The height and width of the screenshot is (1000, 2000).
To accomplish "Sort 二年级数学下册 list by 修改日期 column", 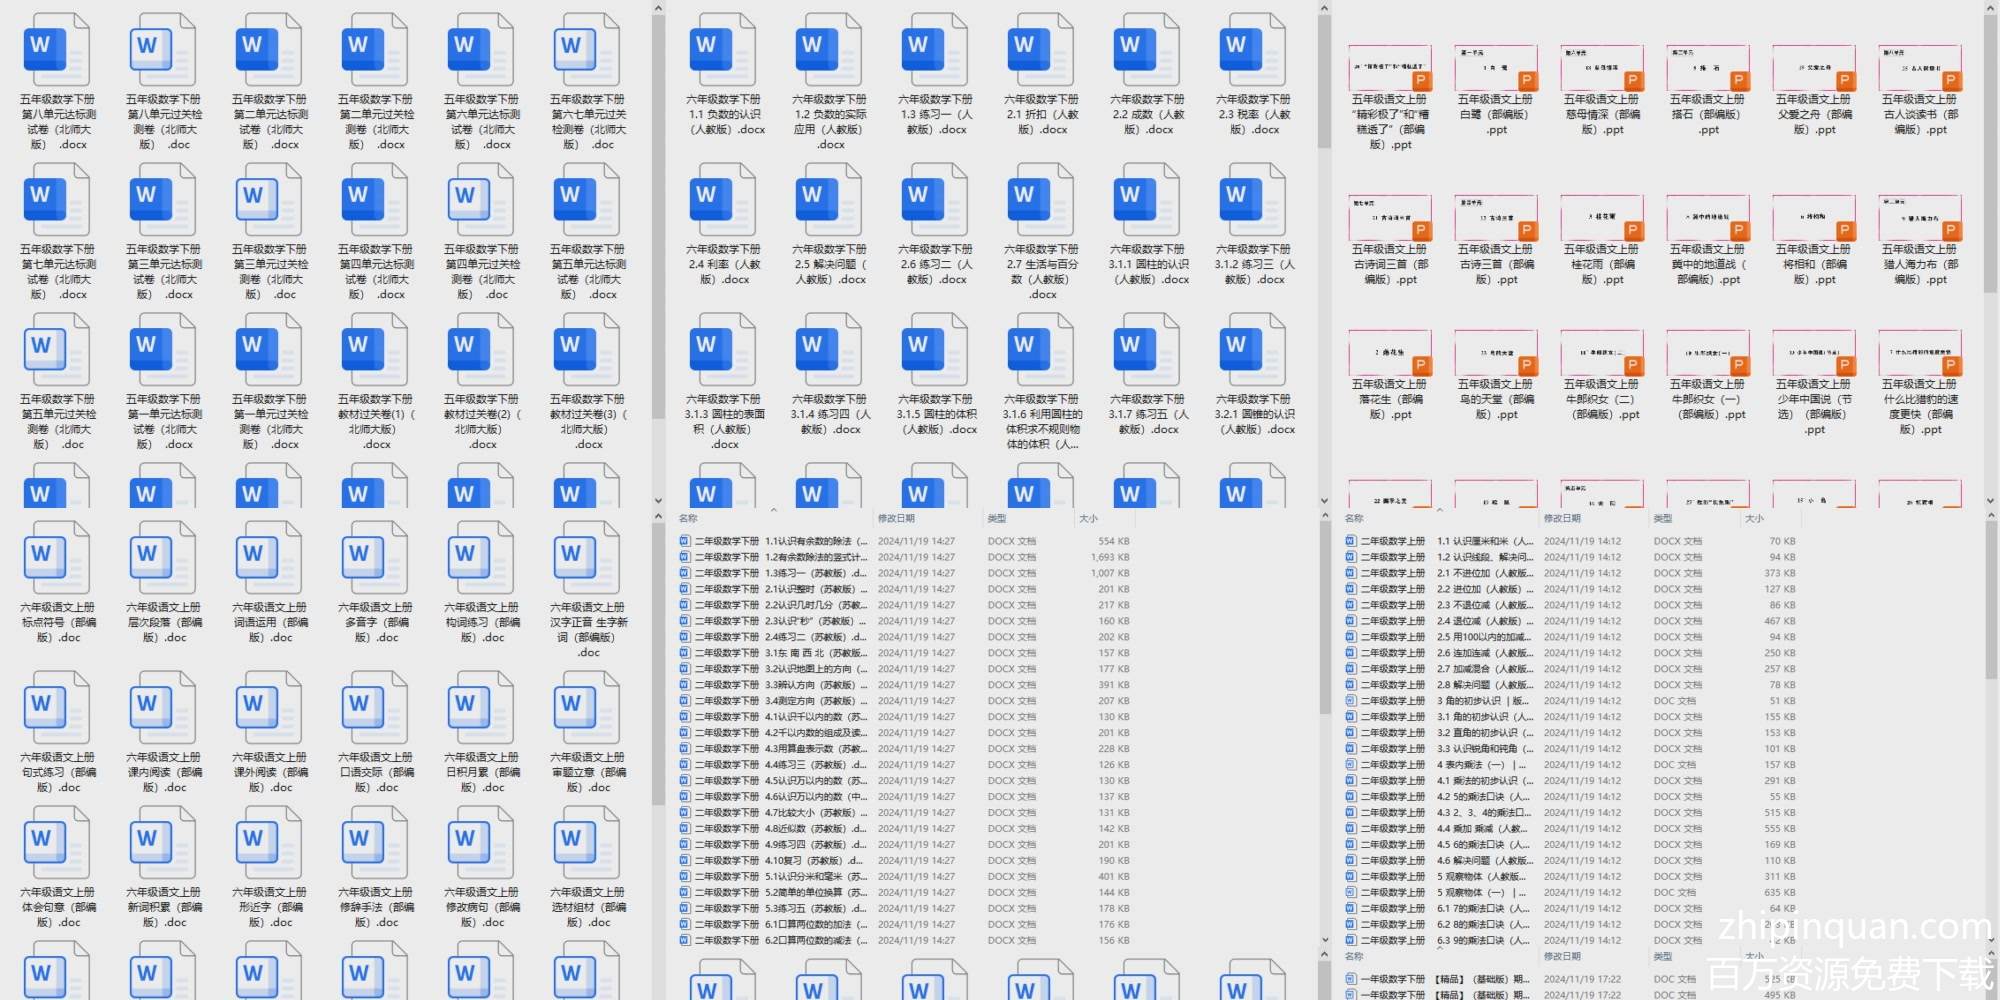I will point(896,518).
